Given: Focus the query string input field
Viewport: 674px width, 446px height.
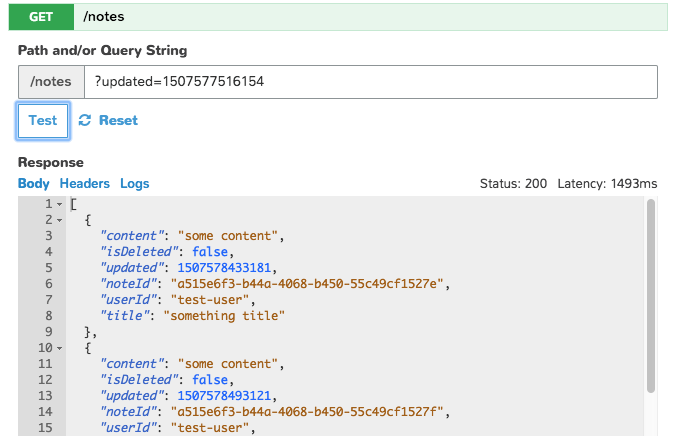Looking at the screenshot, I should [x=370, y=81].
